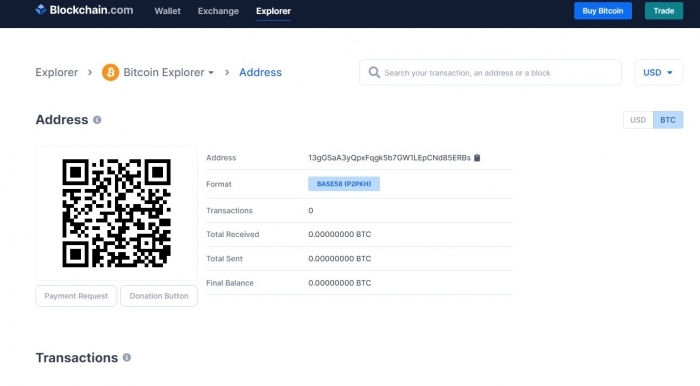The height and width of the screenshot is (386, 700).
Task: Click the Total Received label
Action: [233, 234]
